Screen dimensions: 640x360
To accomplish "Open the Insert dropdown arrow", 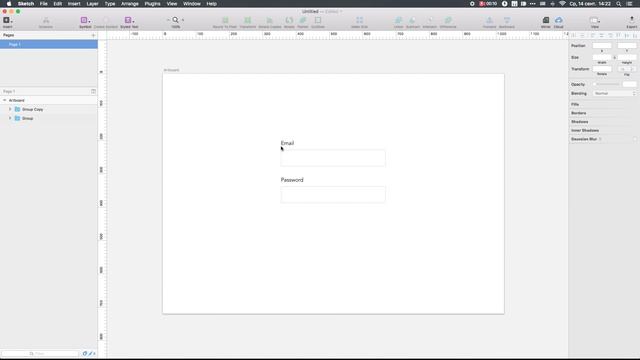I will click(11, 21).
